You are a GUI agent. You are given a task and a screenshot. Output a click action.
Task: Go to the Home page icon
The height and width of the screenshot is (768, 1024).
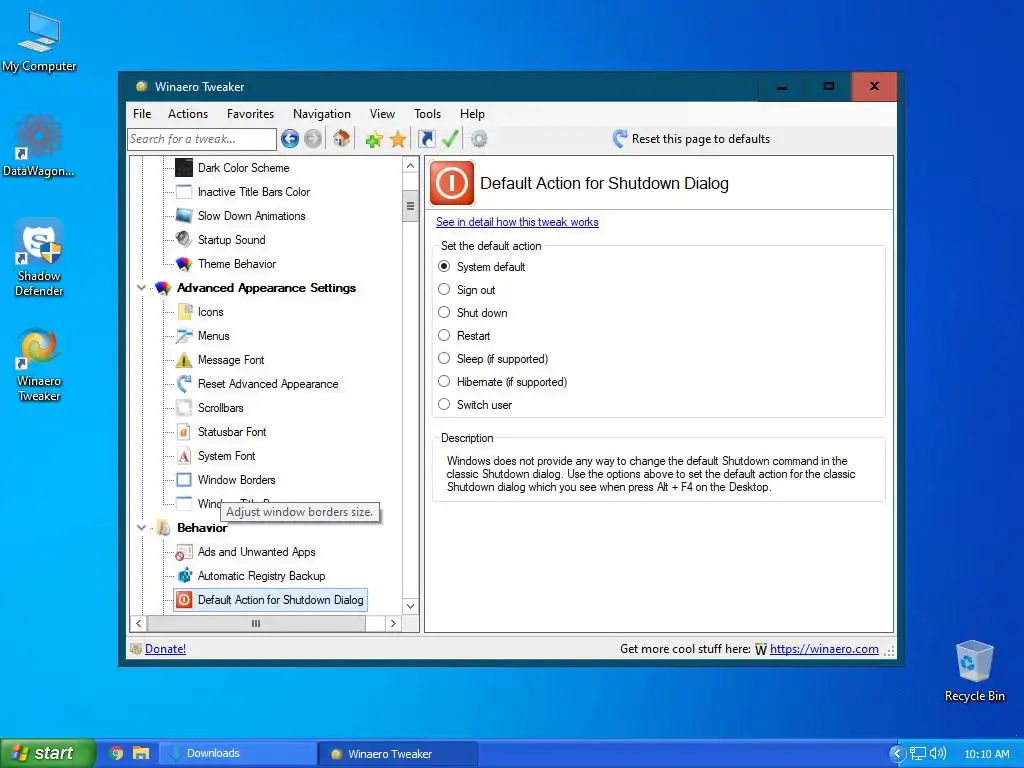click(342, 138)
